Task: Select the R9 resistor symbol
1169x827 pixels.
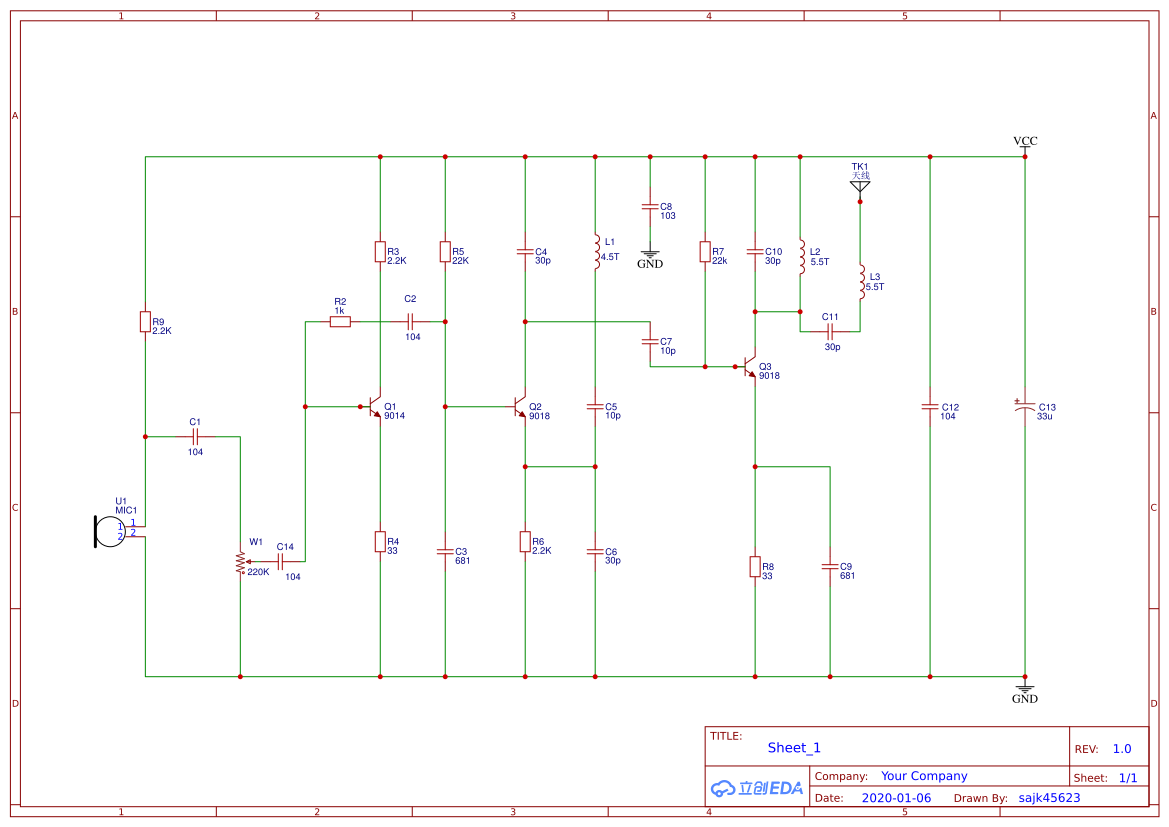Action: (145, 322)
